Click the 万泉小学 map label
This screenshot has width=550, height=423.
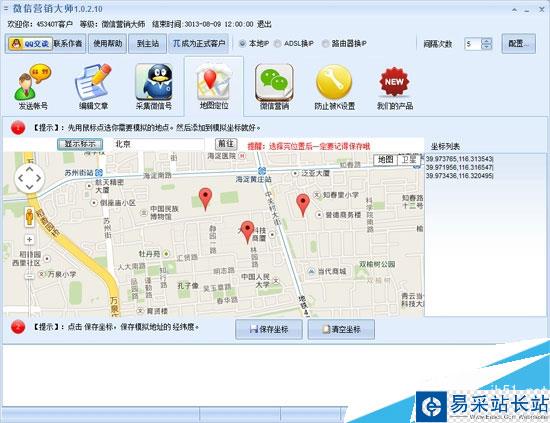[x=62, y=274]
